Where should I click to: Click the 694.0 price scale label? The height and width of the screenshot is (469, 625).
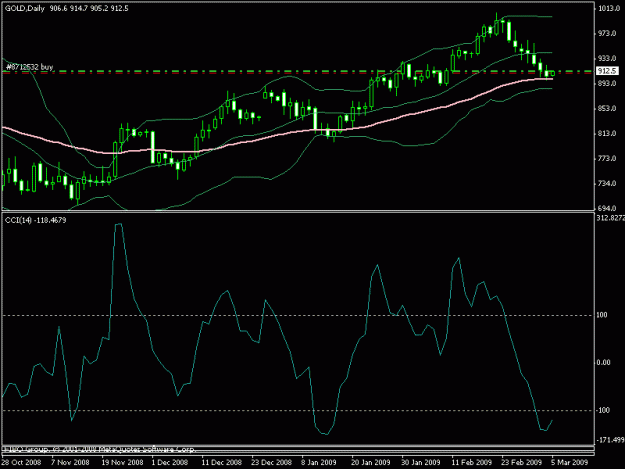click(x=607, y=208)
